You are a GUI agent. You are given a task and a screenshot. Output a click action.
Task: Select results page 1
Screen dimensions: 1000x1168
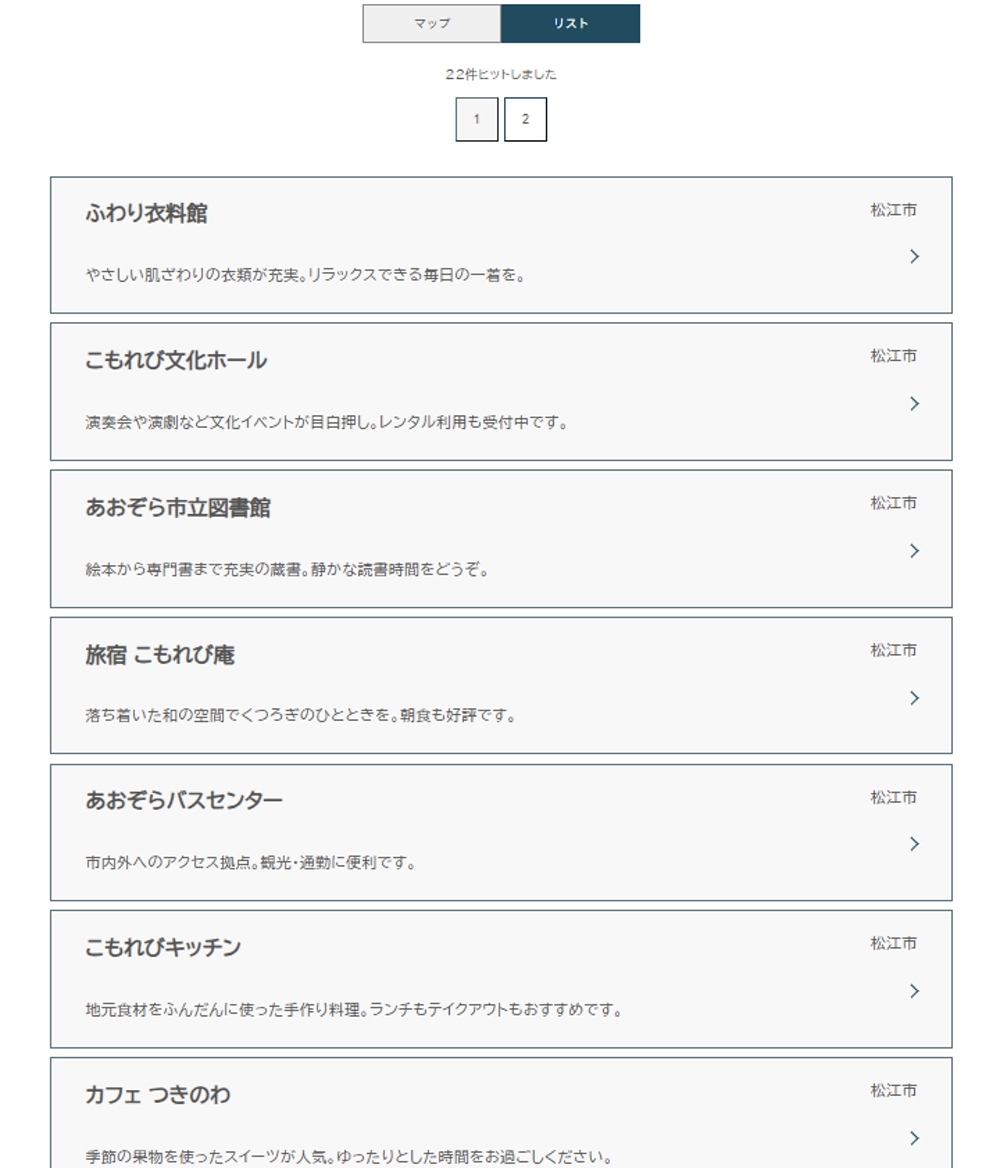[477, 119]
